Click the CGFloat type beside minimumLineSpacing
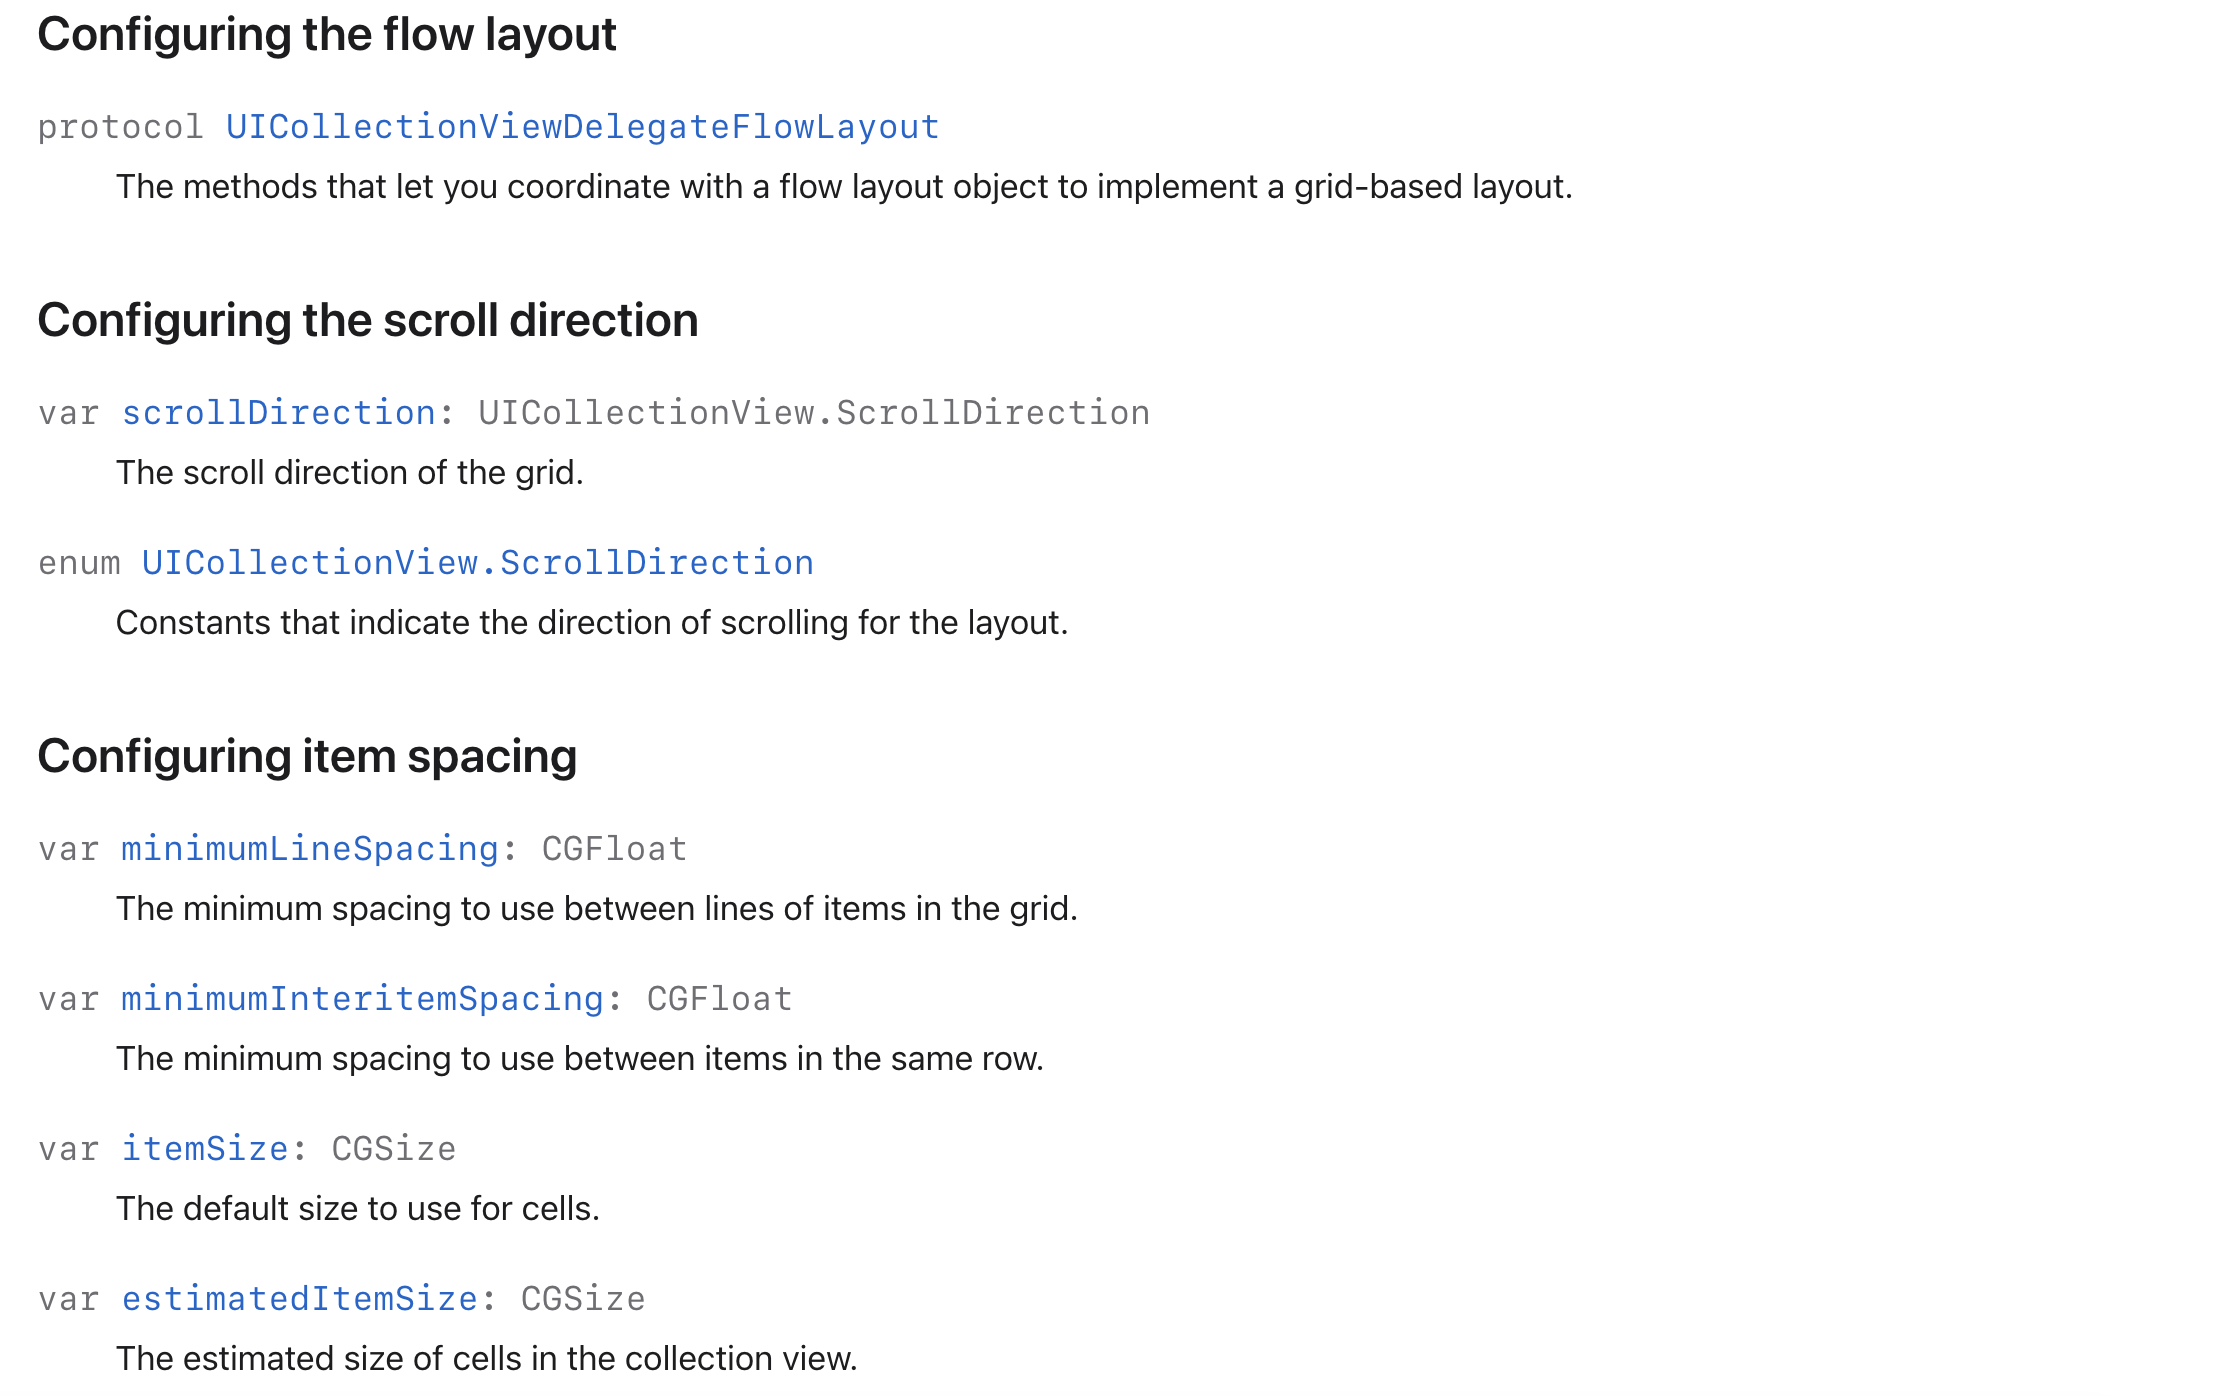 point(614,849)
